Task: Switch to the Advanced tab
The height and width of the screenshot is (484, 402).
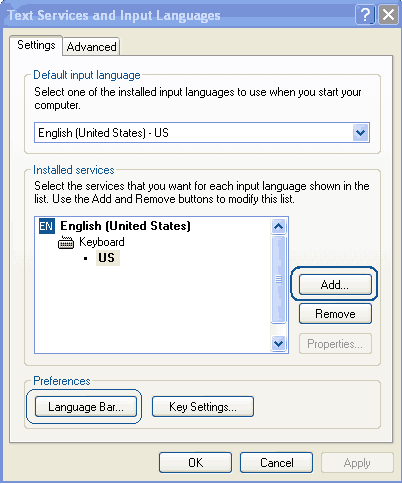Action: (x=91, y=47)
